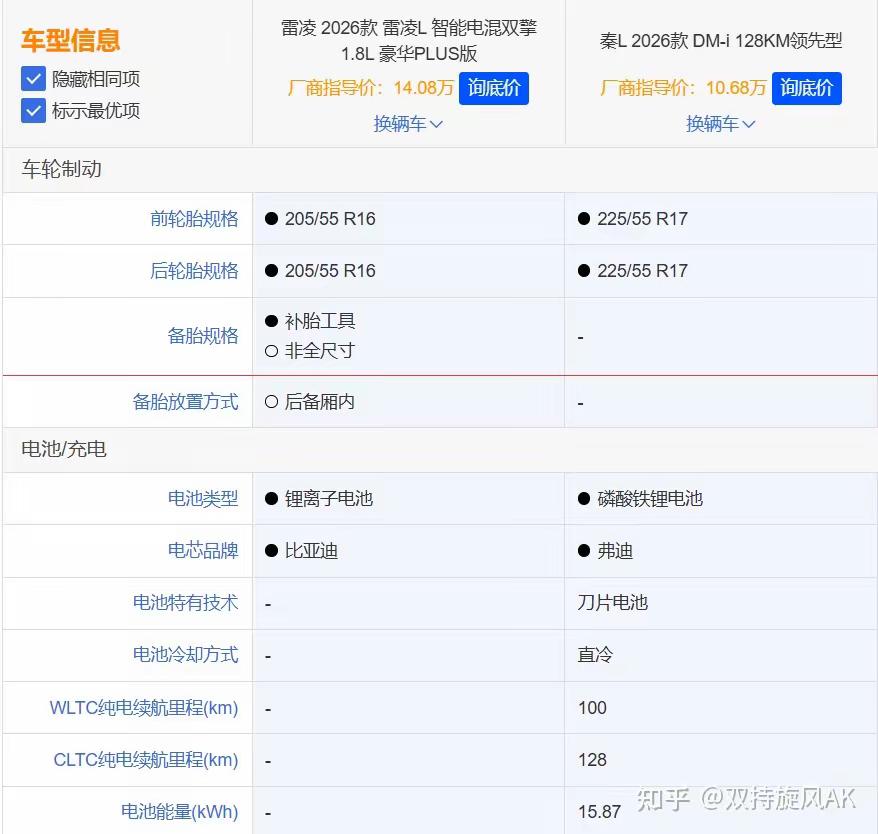Viewport: 878px width, 834px height.
Task: Select the 车轮制动 section header
Action: (x=62, y=169)
